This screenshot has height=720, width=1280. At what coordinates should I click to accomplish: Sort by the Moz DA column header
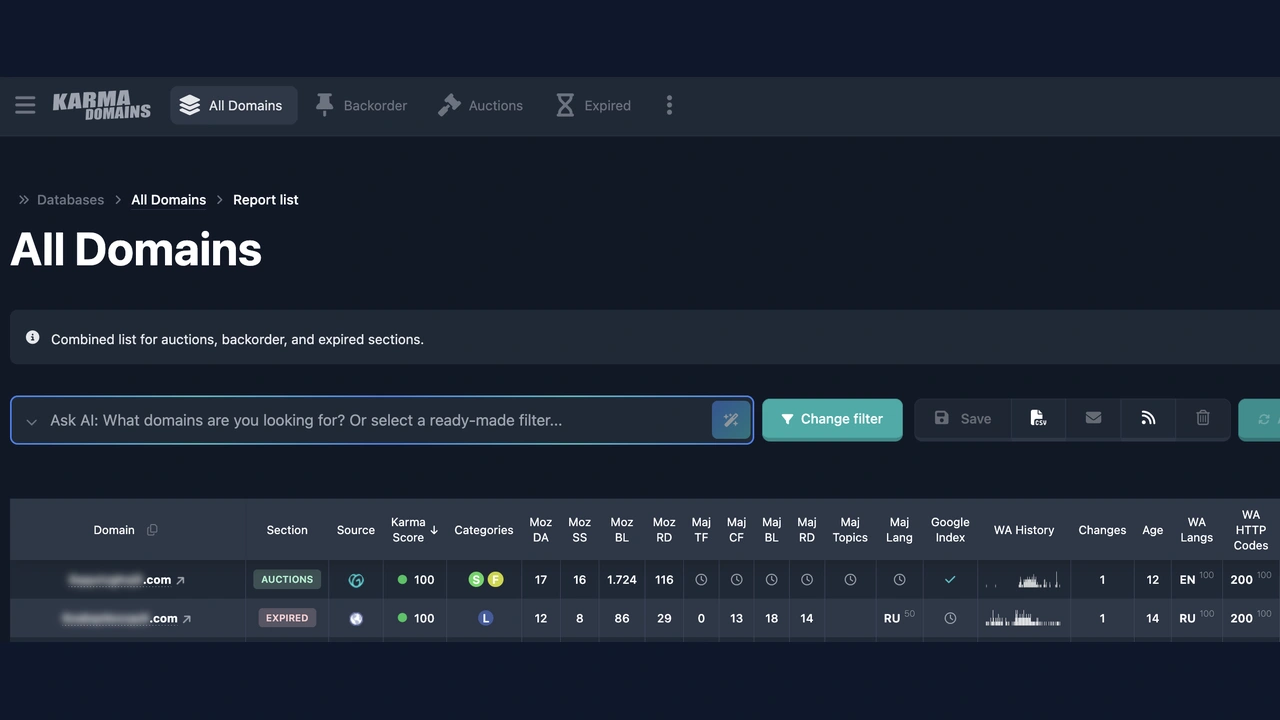coord(541,530)
